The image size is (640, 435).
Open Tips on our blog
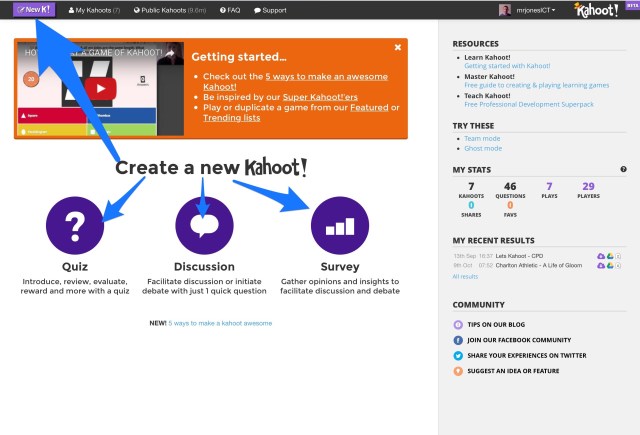[x=496, y=324]
